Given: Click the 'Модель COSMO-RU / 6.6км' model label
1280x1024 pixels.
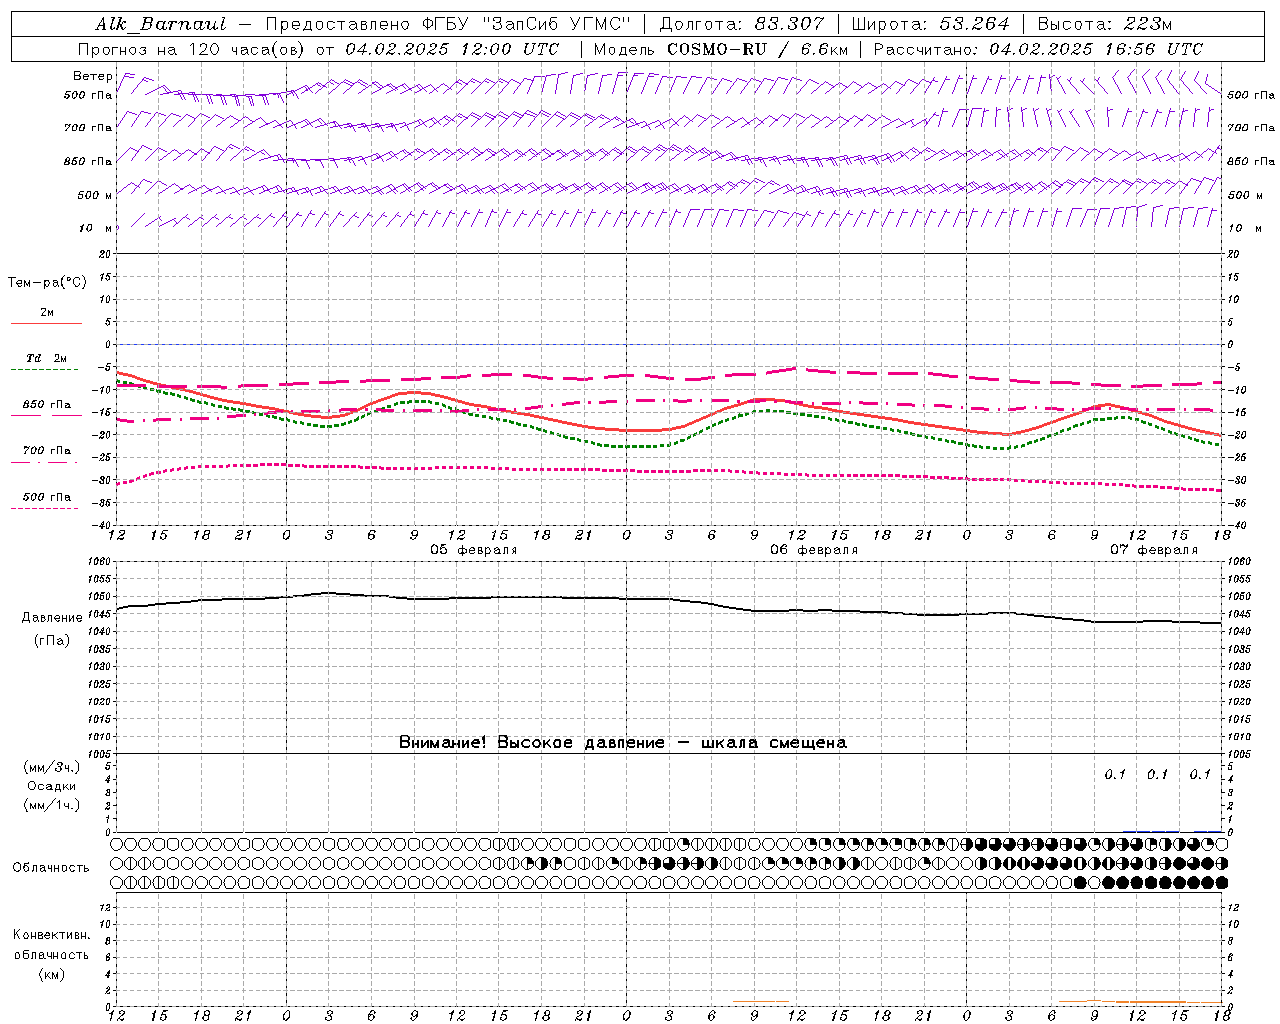Looking at the screenshot, I should 721,49.
